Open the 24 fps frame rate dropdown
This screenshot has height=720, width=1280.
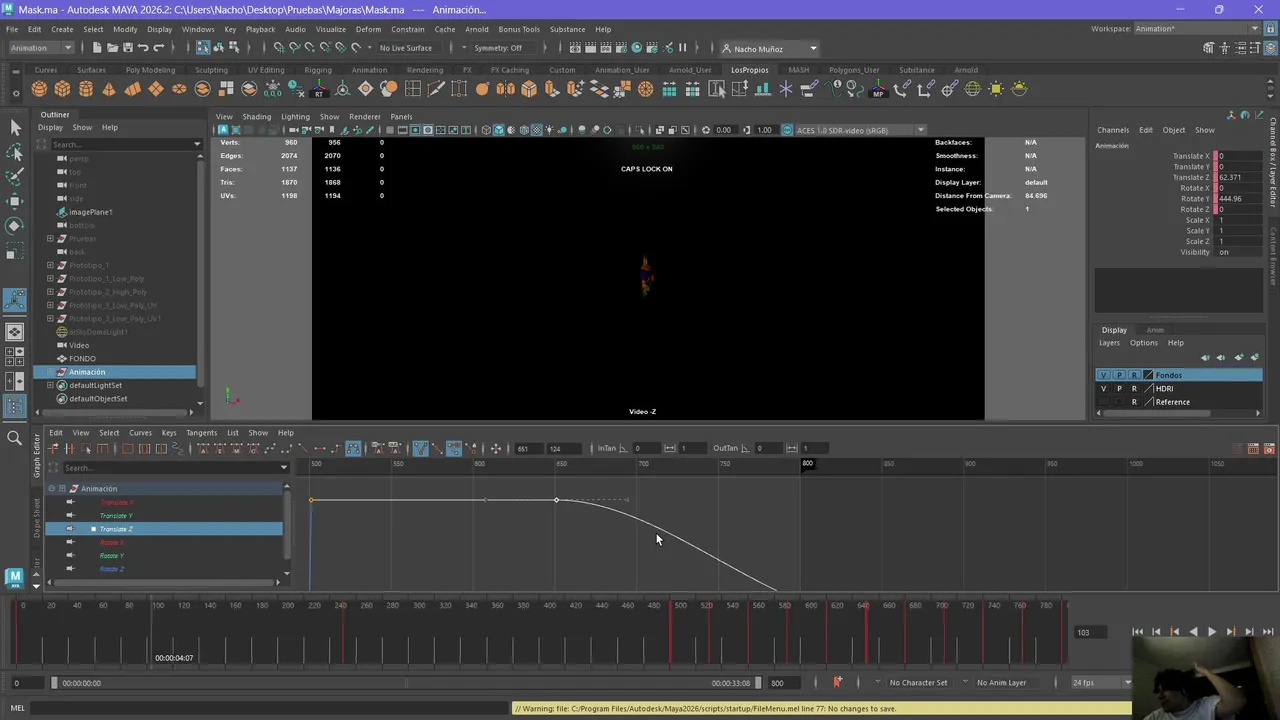pos(1101,682)
